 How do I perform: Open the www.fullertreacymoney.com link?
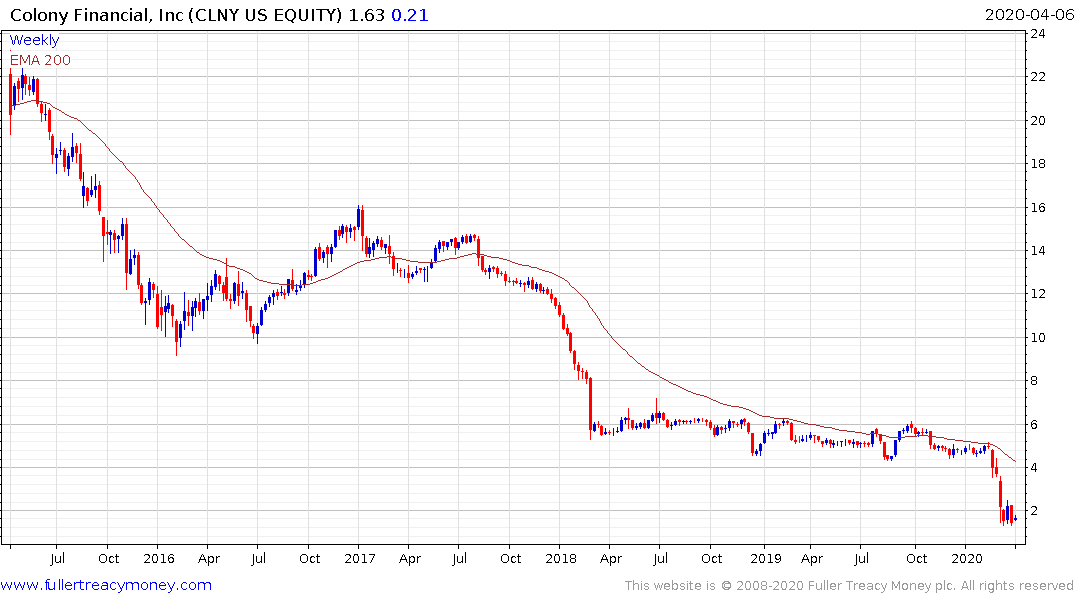click(x=106, y=585)
